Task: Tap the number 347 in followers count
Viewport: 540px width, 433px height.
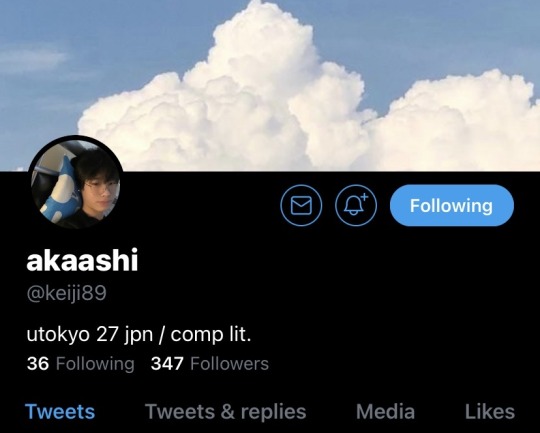Action: click(x=167, y=364)
